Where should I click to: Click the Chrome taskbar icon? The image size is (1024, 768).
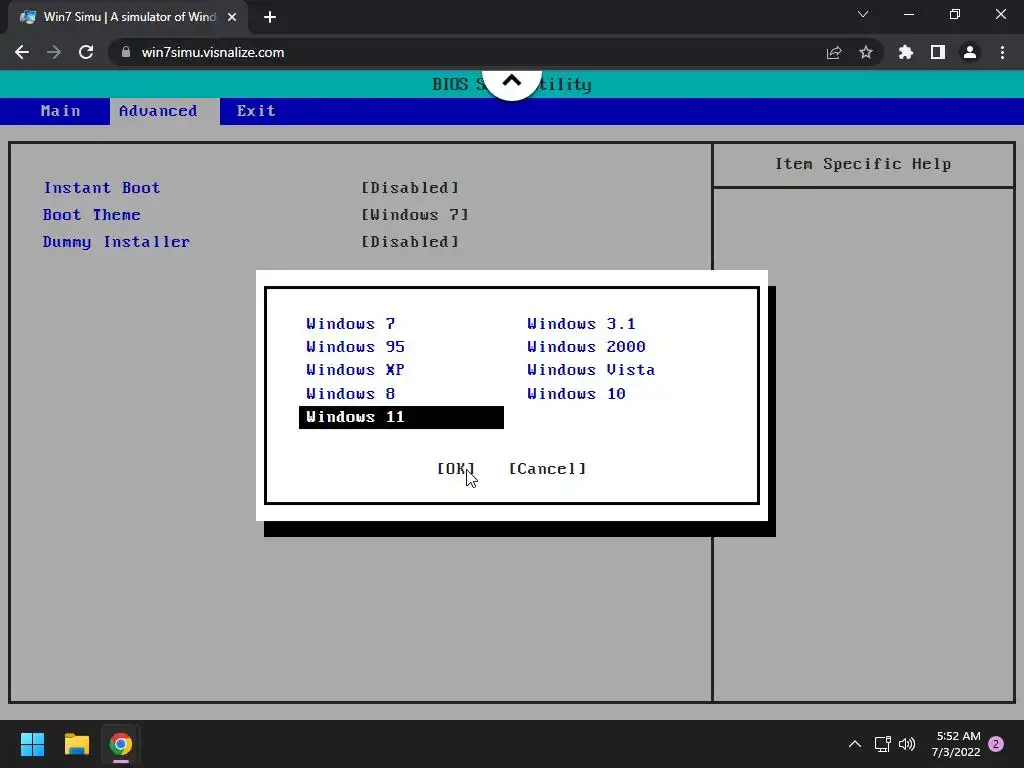121,744
